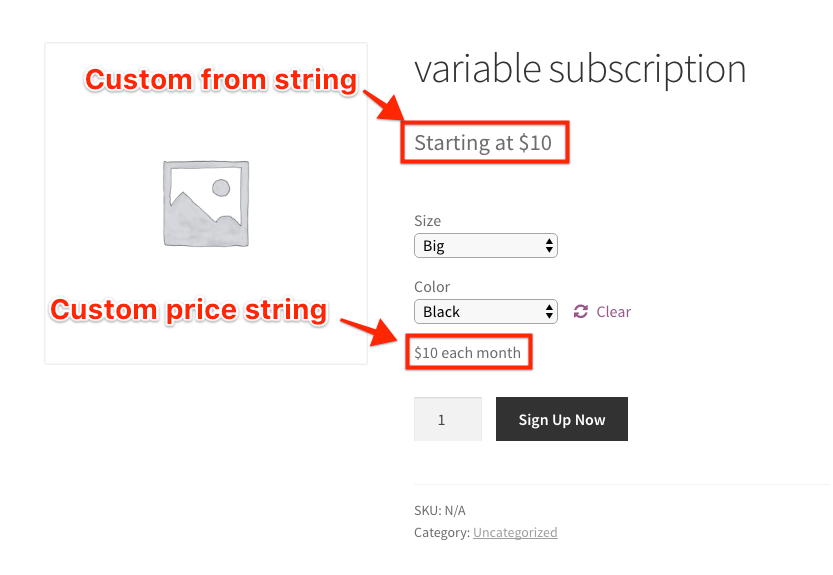Click the Size dropdown up-down arrows
Viewport: 833px width, 575px height.
[549, 246]
